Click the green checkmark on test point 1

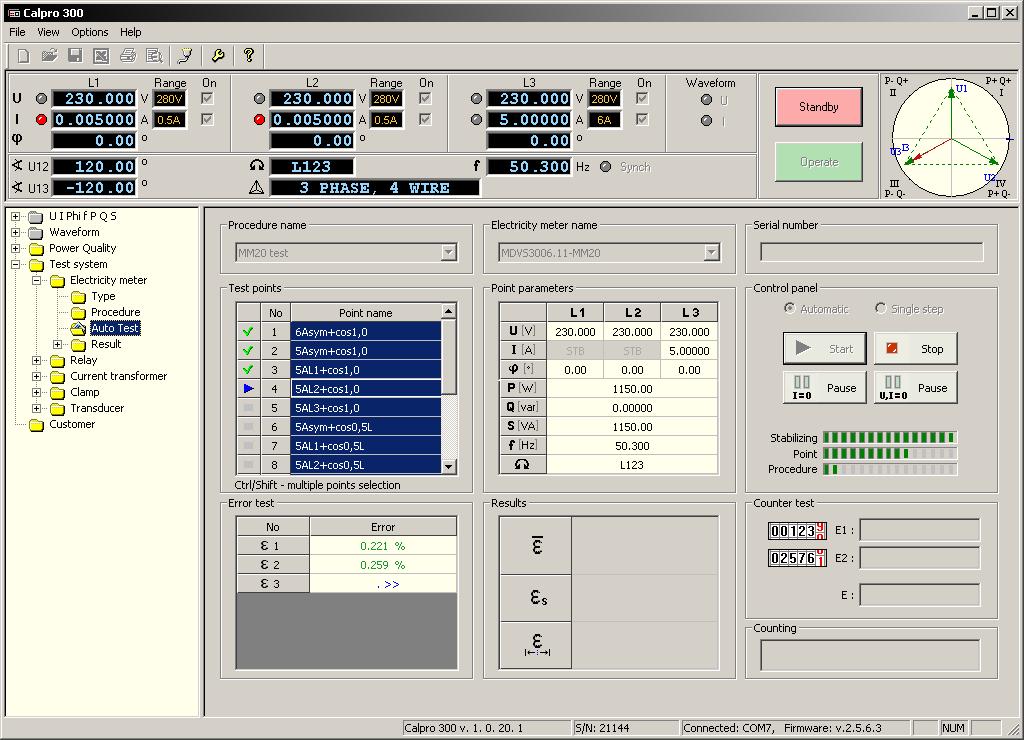pos(248,331)
